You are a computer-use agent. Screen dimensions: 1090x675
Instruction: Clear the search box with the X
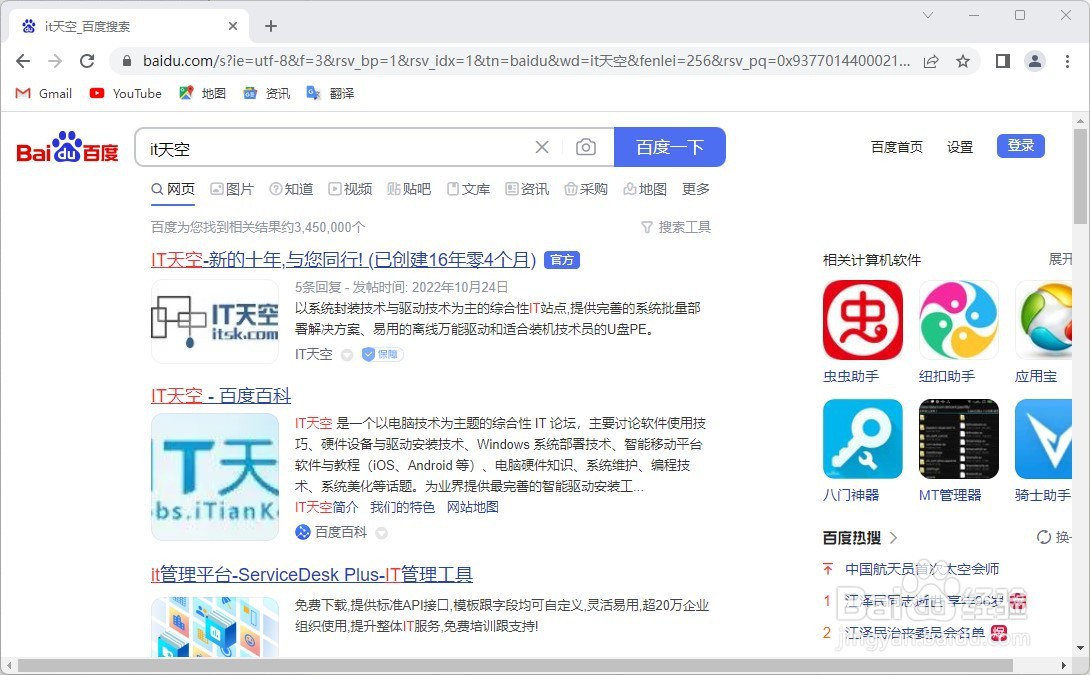(542, 147)
